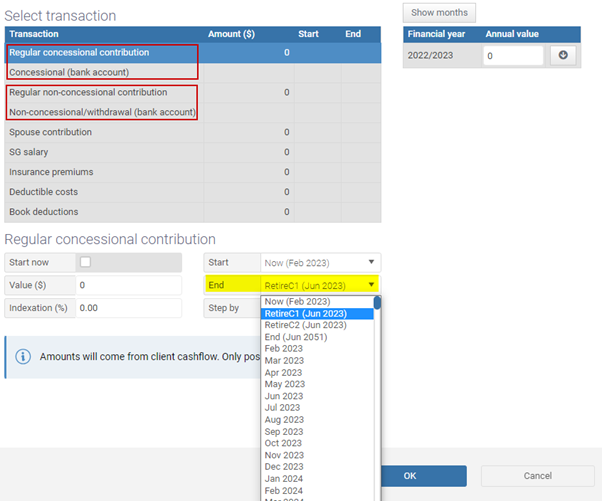Click the down-arrow icon beside Annual value
The height and width of the screenshot is (501, 602).
coord(562,55)
